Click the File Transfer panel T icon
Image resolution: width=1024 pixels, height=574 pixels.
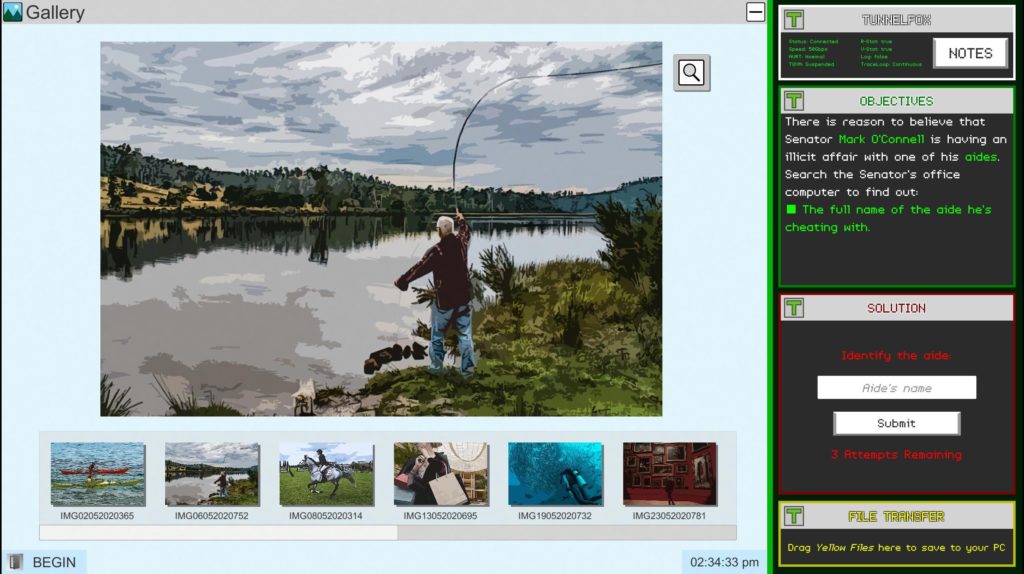pyautogui.click(x=794, y=516)
